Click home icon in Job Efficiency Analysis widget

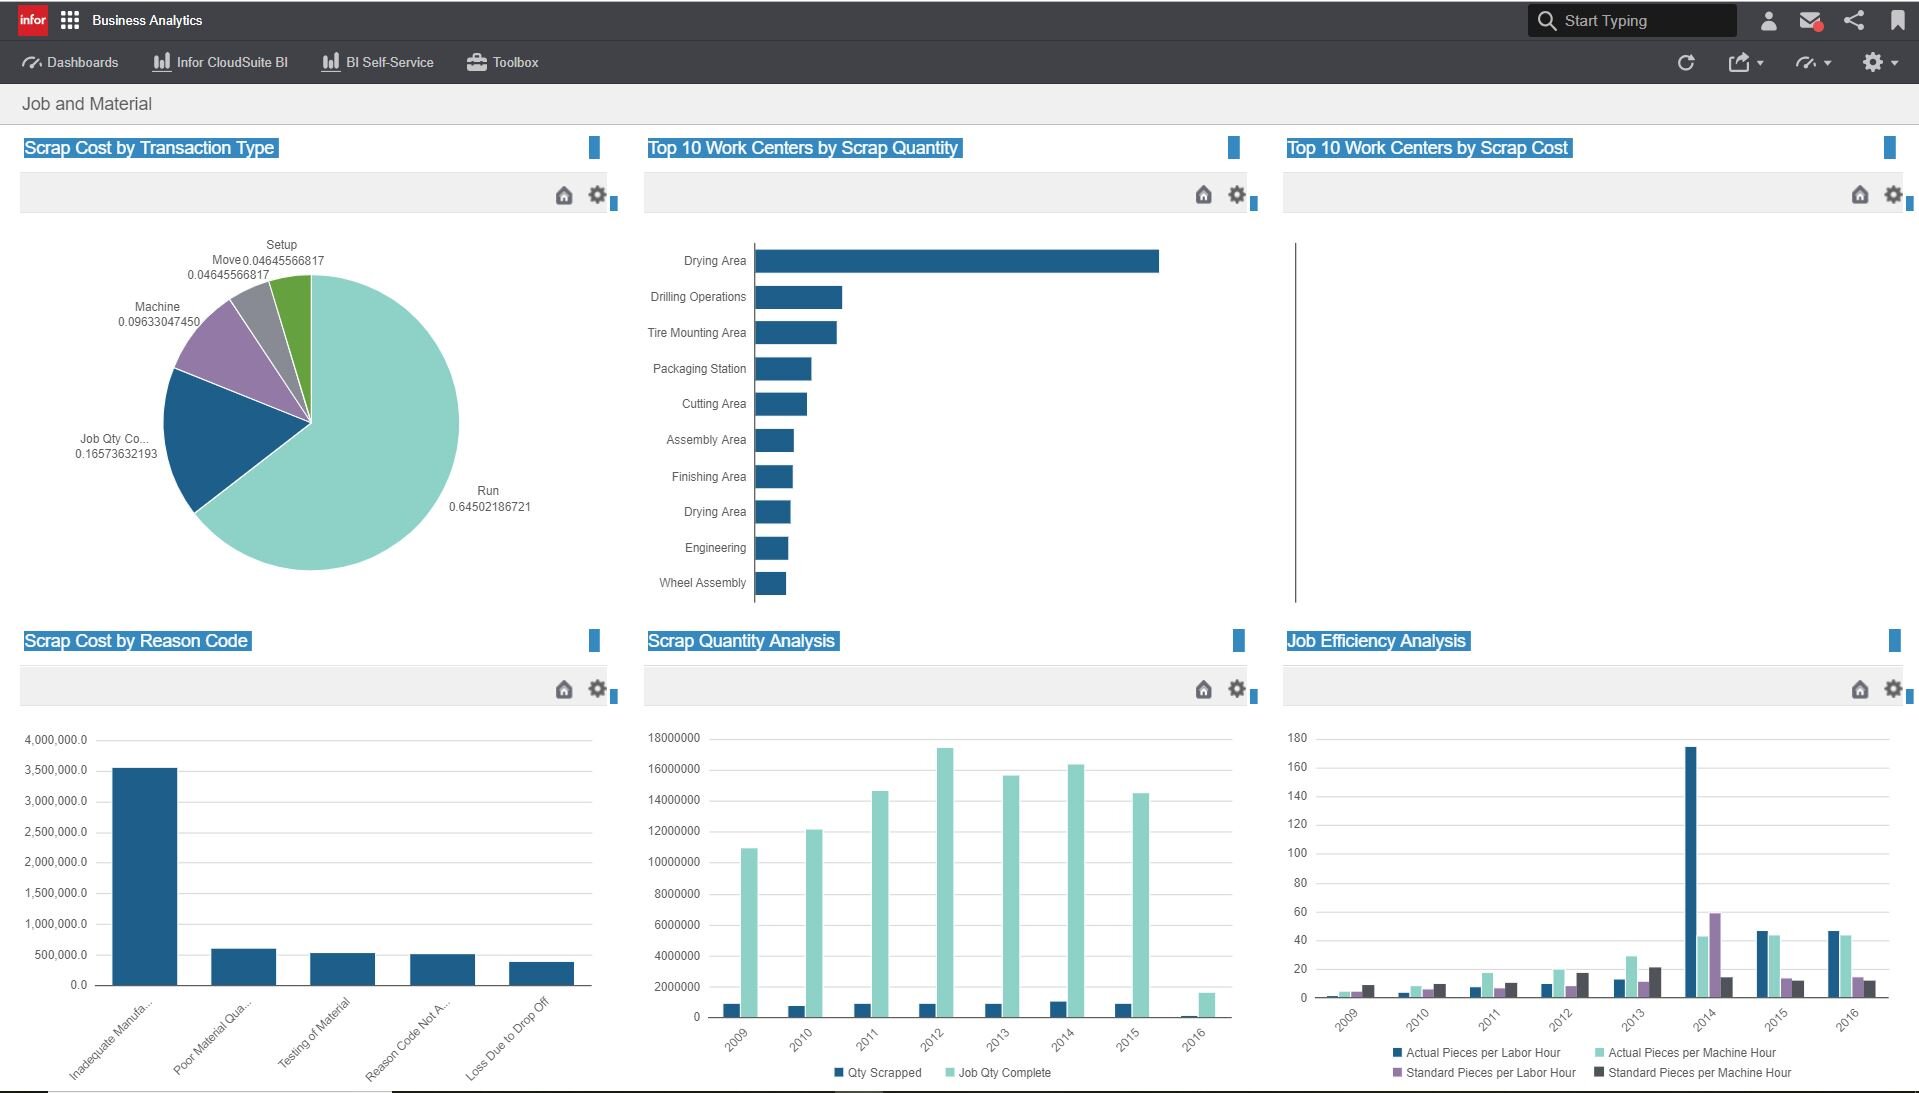click(1859, 689)
